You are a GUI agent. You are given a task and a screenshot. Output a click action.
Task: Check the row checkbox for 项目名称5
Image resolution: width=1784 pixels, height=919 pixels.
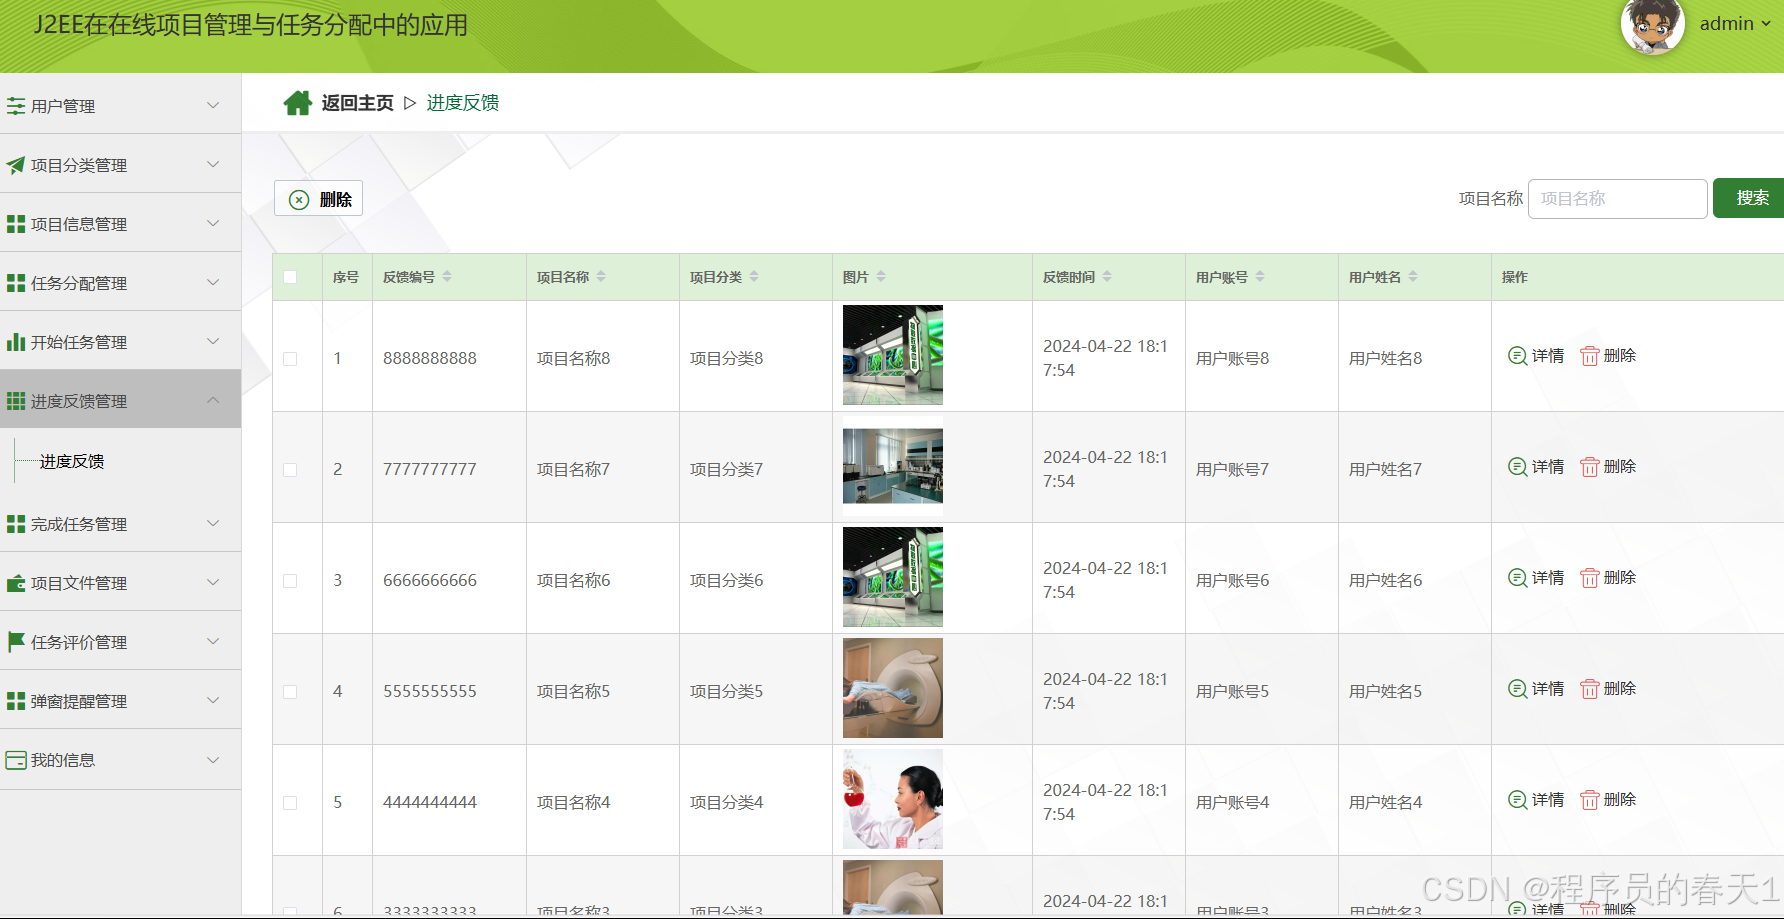click(290, 692)
